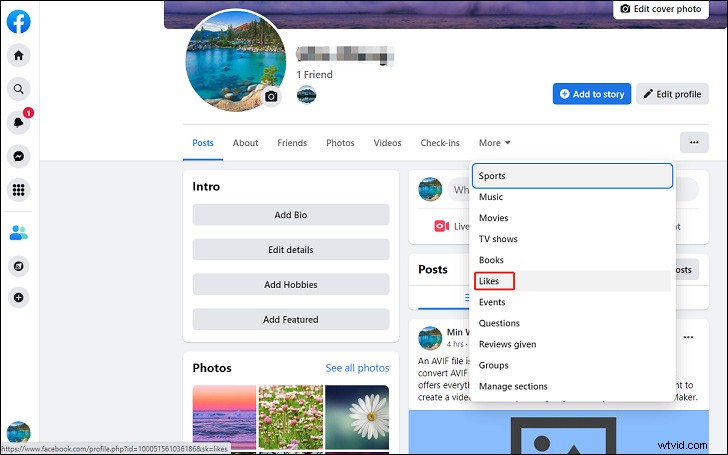Open the white daisy photo thumbnail
The width and height of the screenshot is (728, 455).
(x=357, y=418)
